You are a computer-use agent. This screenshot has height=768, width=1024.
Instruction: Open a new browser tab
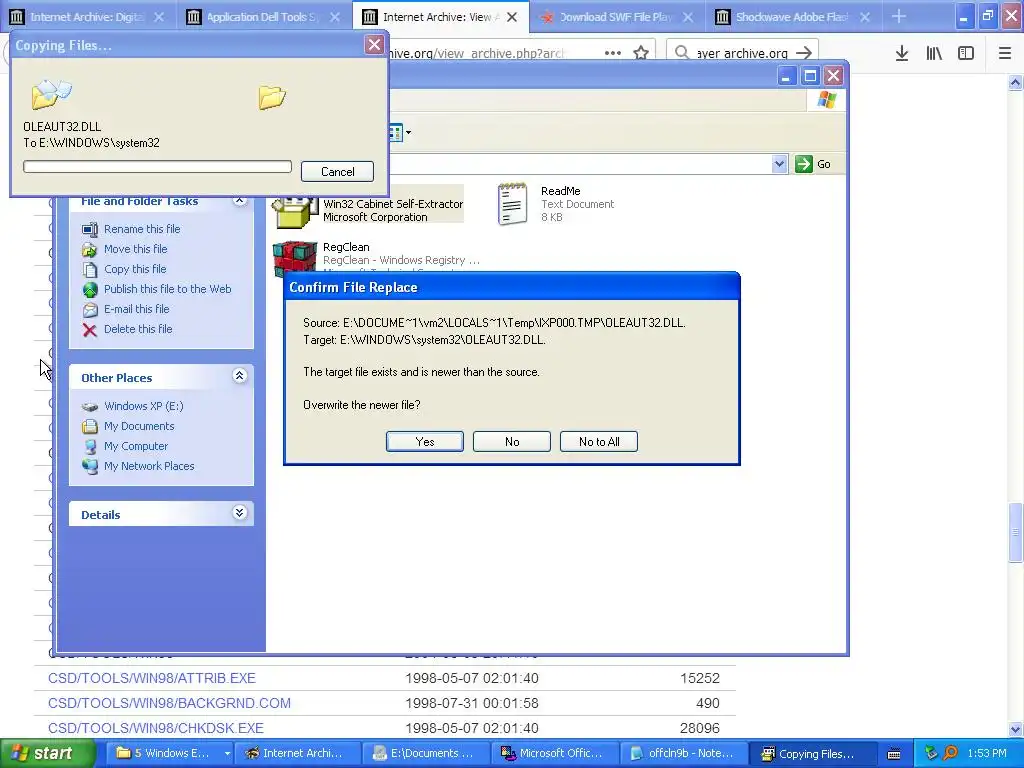point(899,16)
